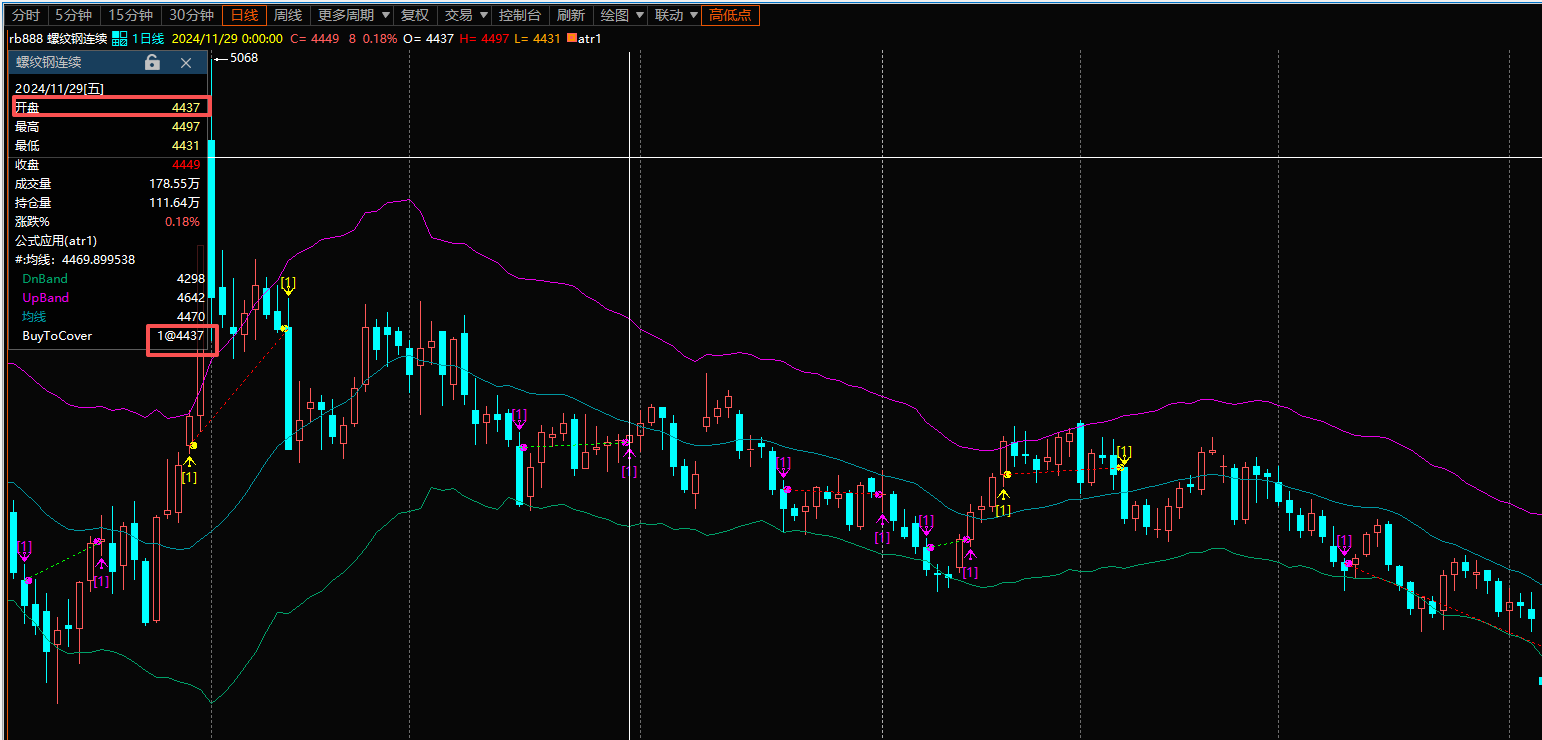
Task: Toggle the 高低点 high-low marker button
Action: [x=730, y=15]
